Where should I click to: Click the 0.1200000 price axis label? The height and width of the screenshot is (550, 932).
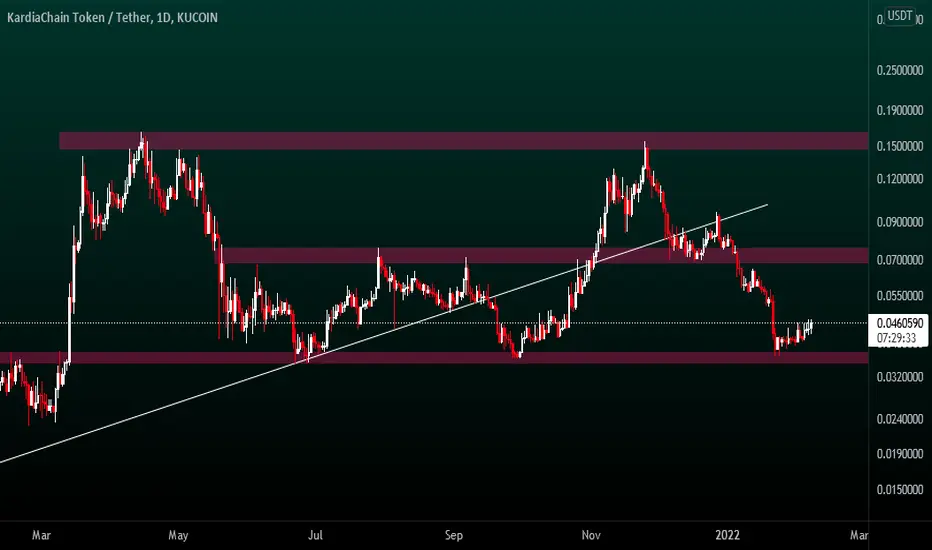point(899,179)
